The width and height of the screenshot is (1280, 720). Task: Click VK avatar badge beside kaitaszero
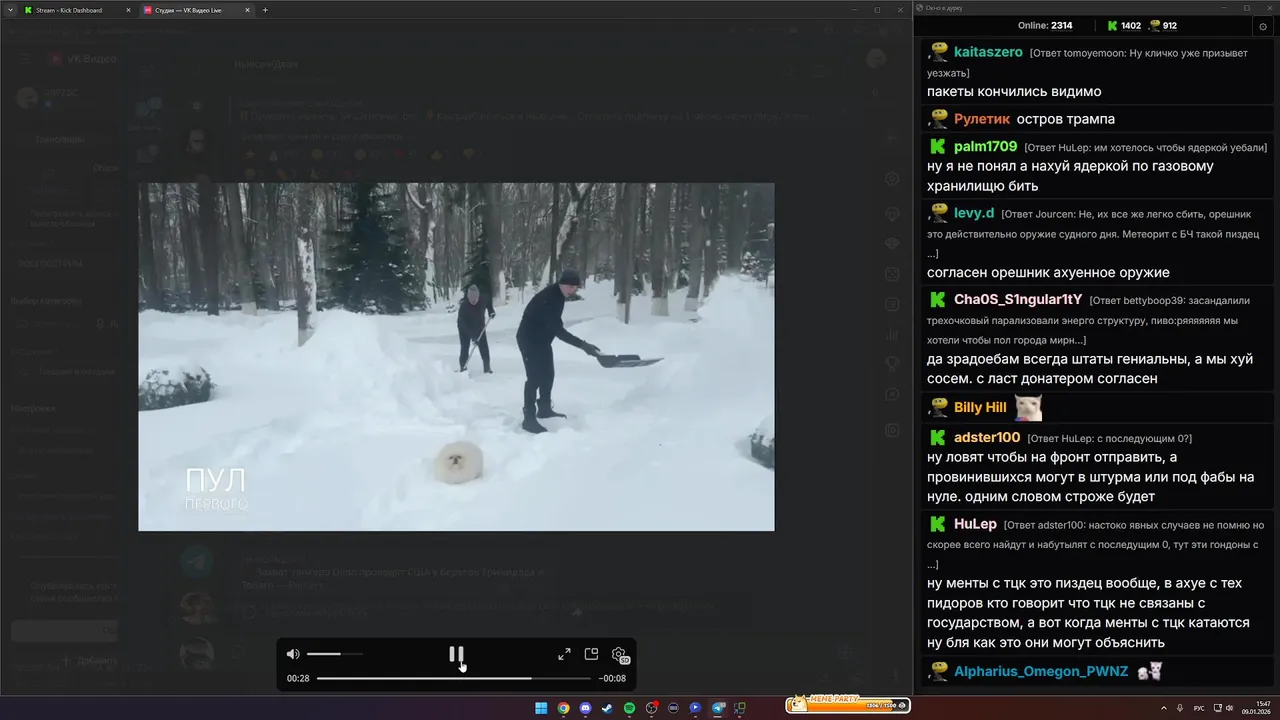pos(938,51)
